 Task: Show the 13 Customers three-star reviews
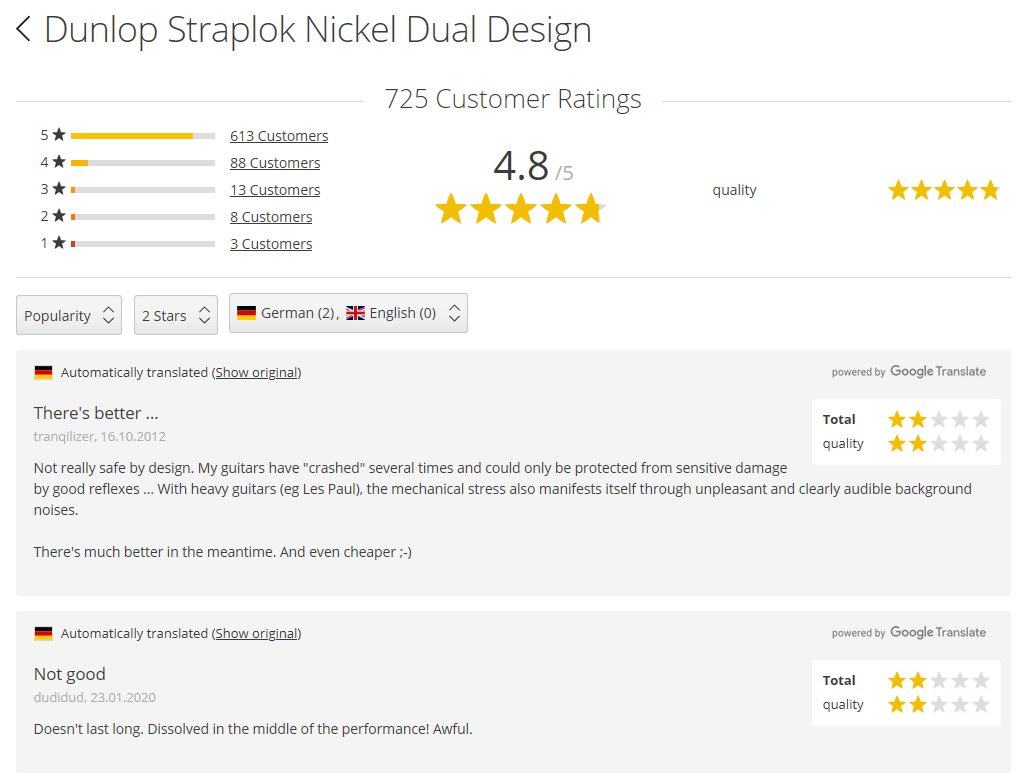click(x=275, y=190)
